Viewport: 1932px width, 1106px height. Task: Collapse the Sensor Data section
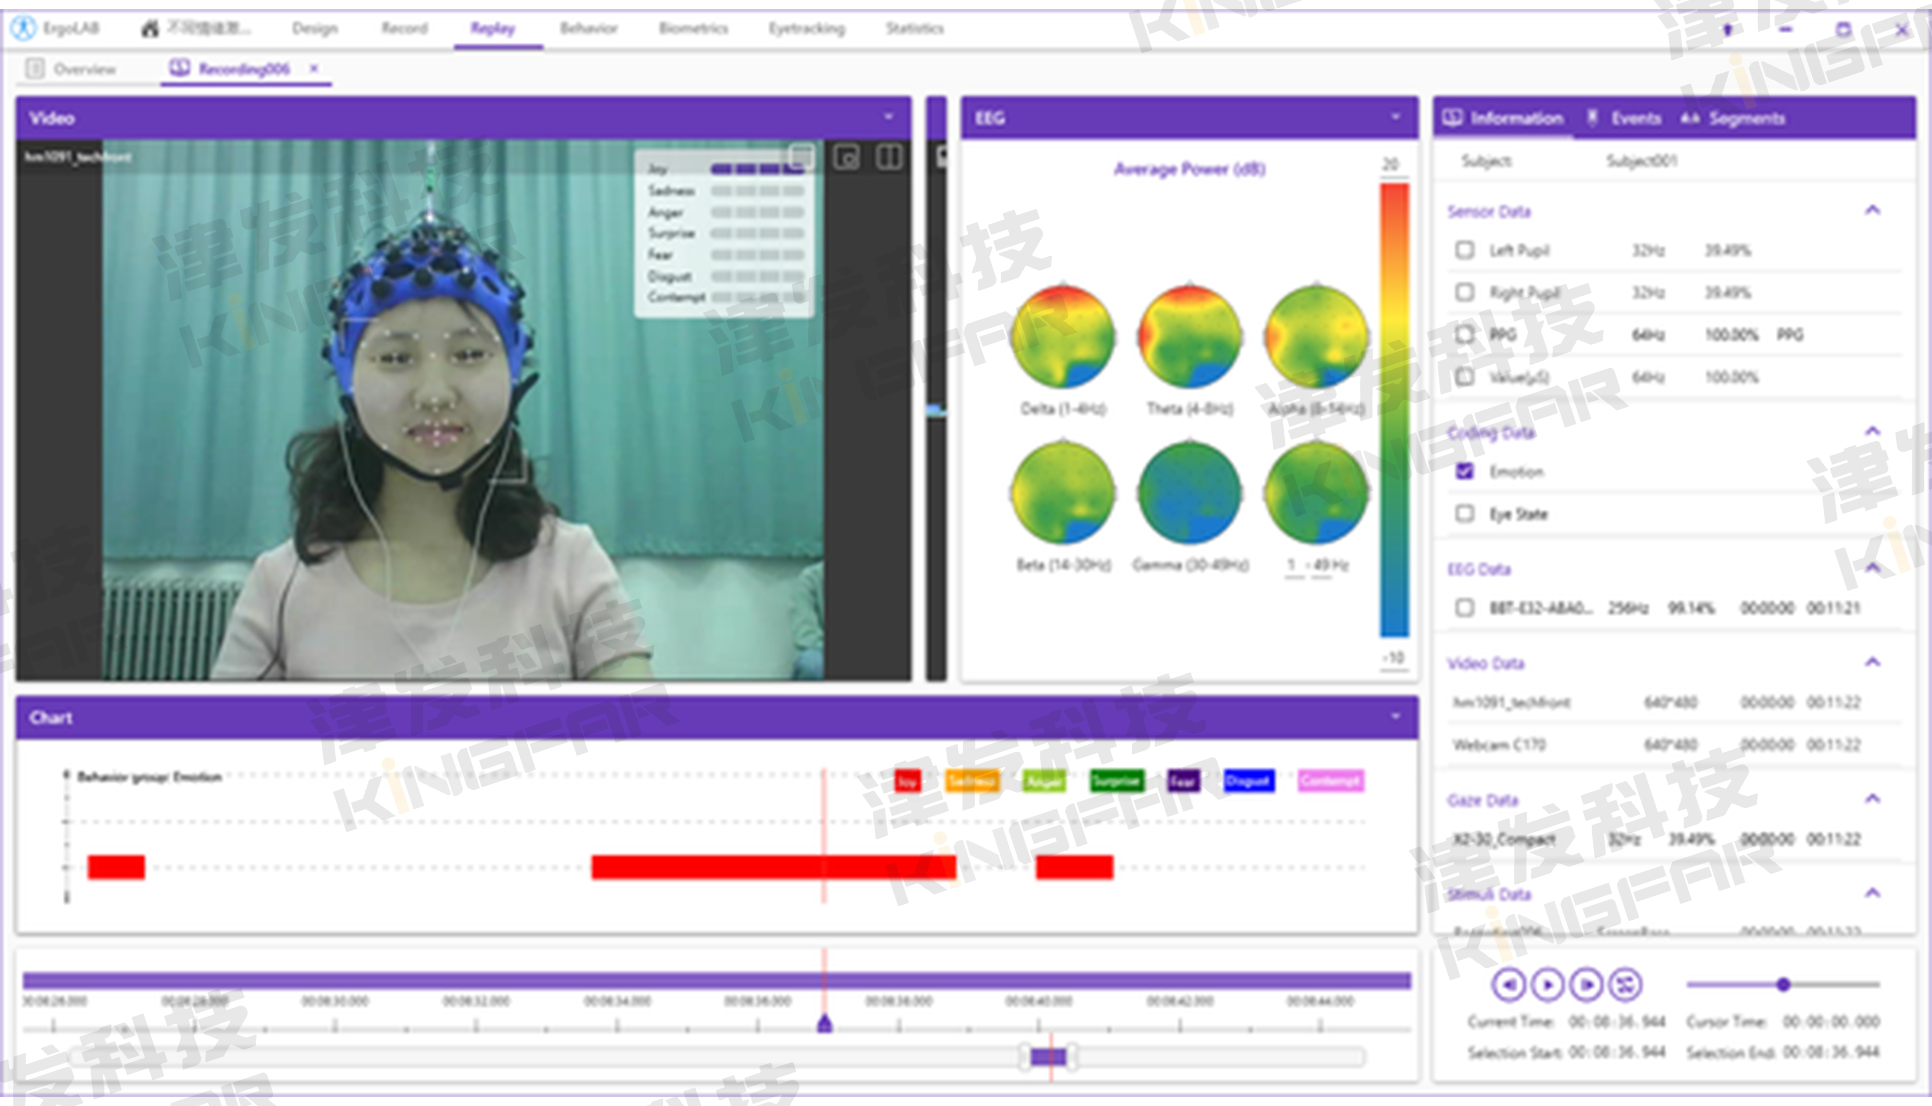[1873, 210]
